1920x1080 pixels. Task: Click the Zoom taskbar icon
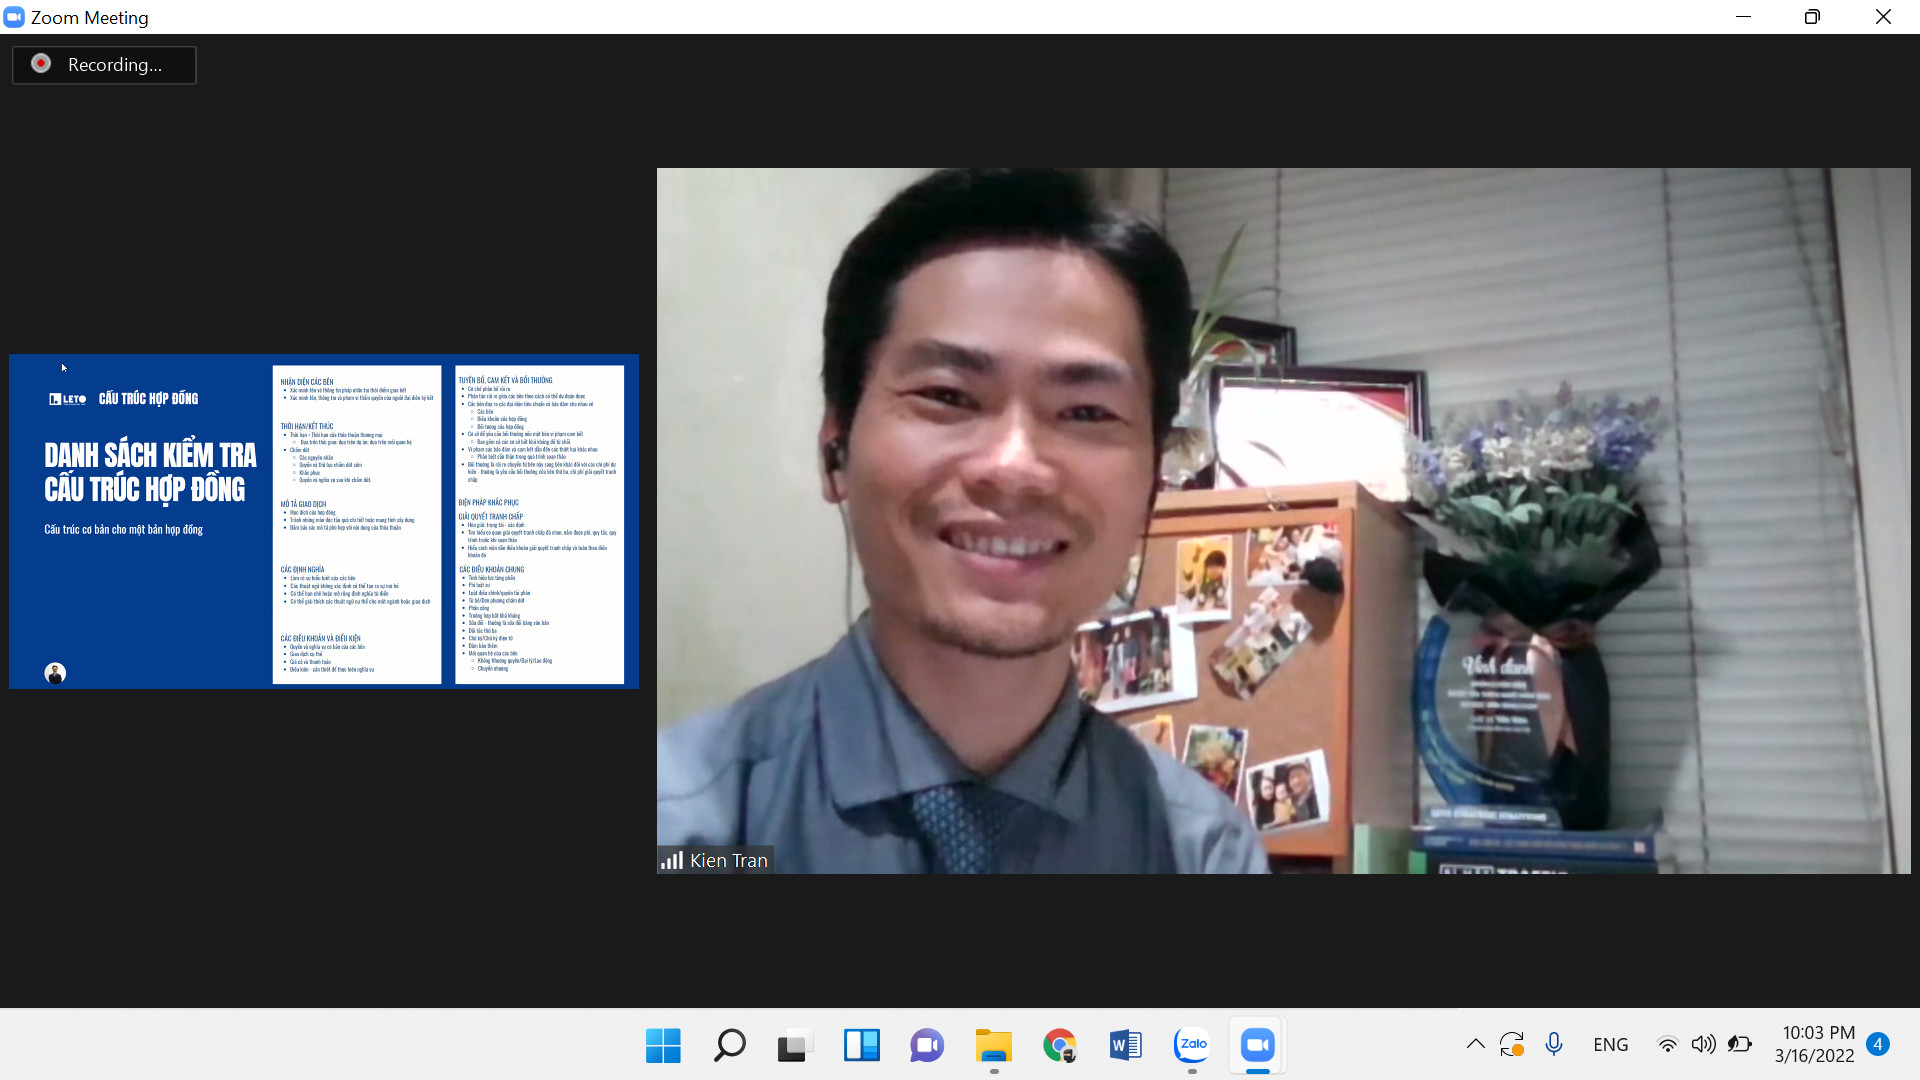coord(1258,1046)
